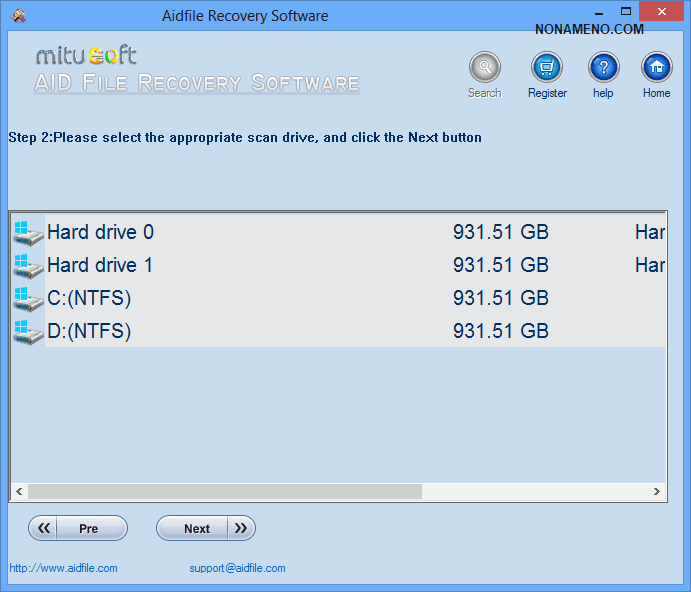Image resolution: width=691 pixels, height=592 pixels.
Task: Click the support@aidfile.com email link
Action: (237, 568)
